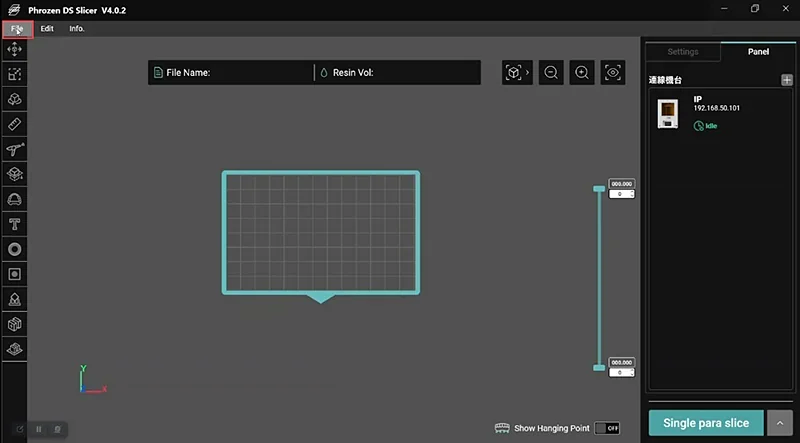Select the model-on-supports tool
This screenshot has height=443, width=800.
[x=14, y=300]
